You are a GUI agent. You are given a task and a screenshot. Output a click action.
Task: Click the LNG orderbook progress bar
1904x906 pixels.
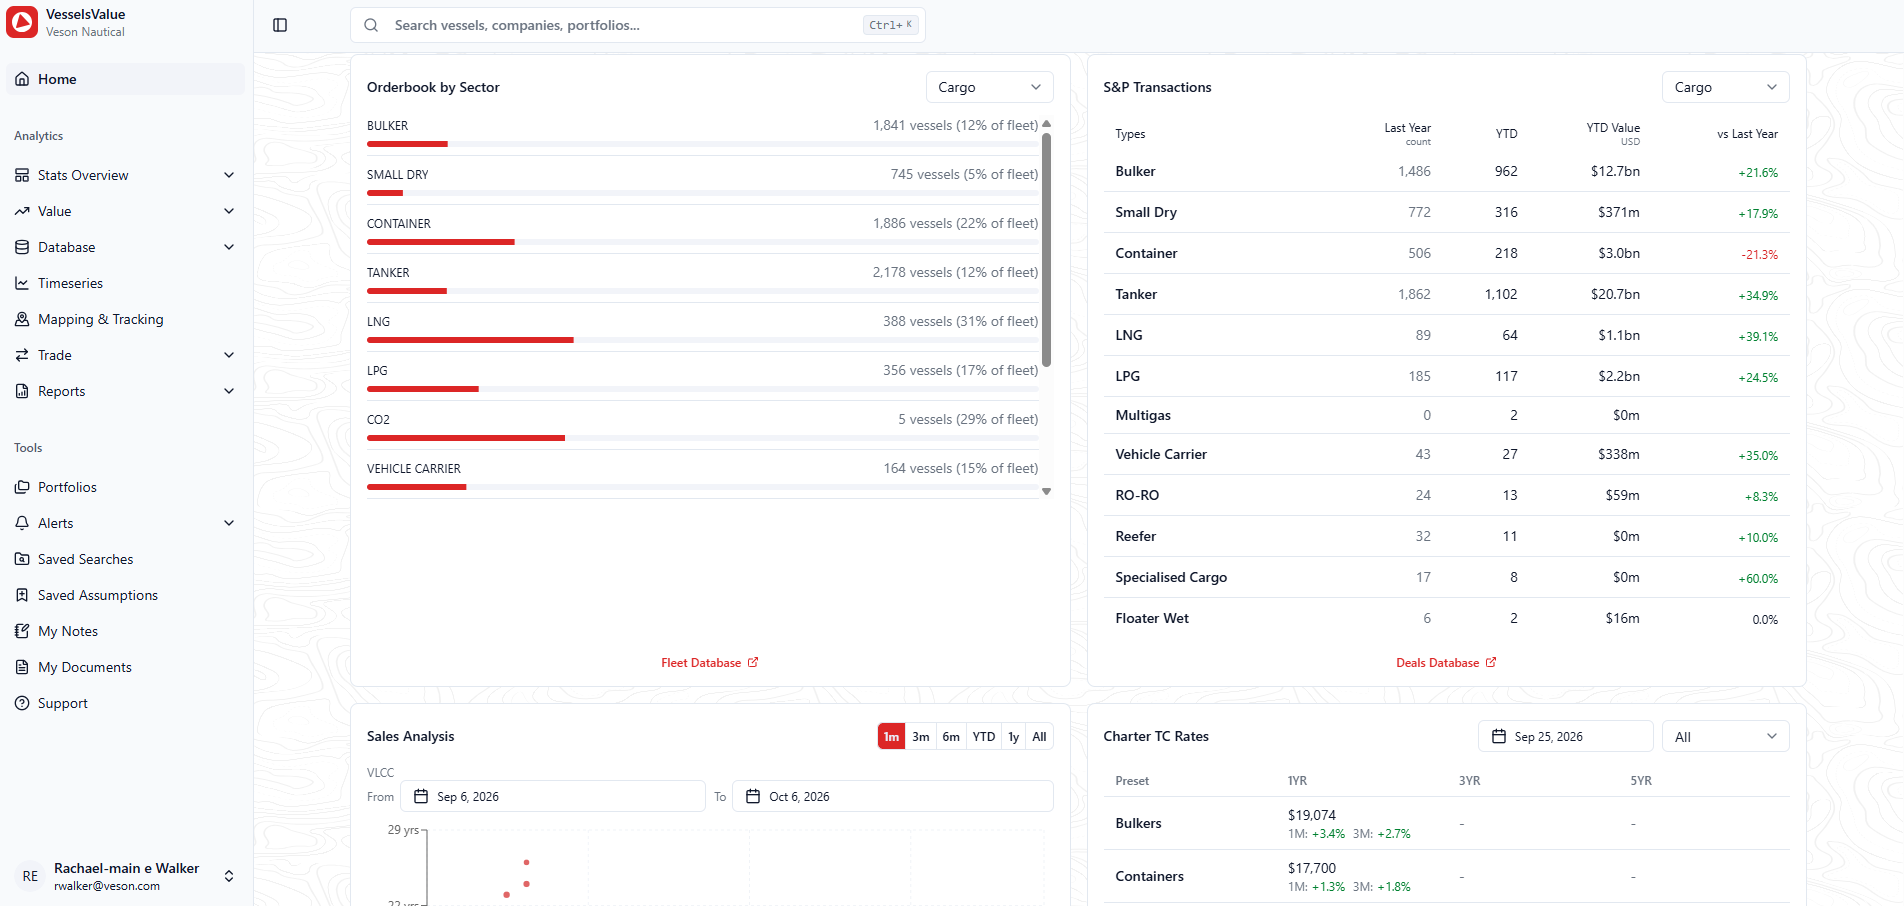coord(702,340)
